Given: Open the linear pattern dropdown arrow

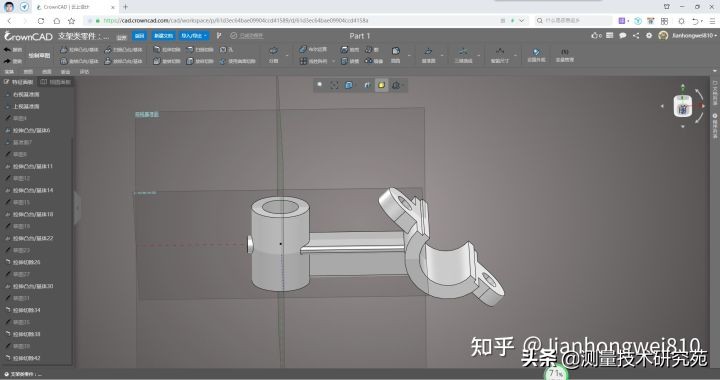Looking at the screenshot, I should (333, 61).
